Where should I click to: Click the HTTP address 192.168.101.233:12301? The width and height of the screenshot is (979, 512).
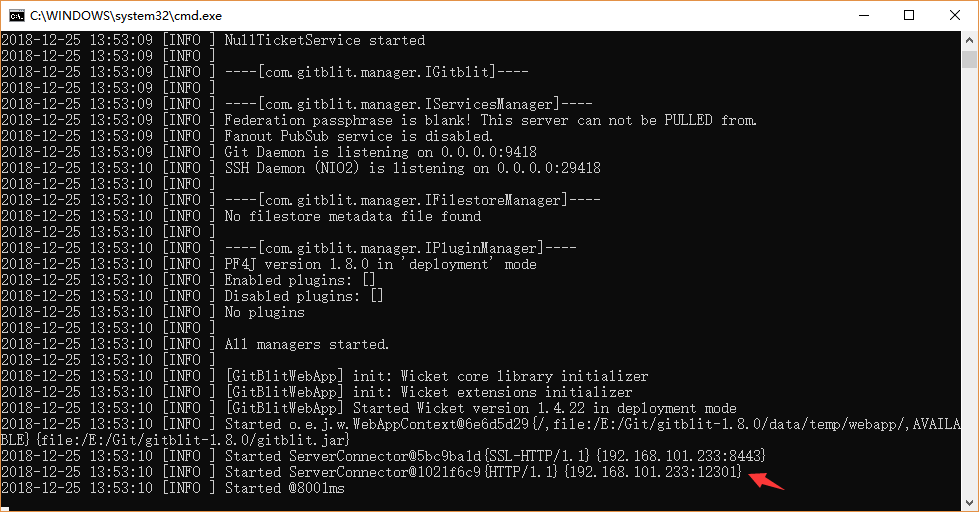[x=652, y=471]
